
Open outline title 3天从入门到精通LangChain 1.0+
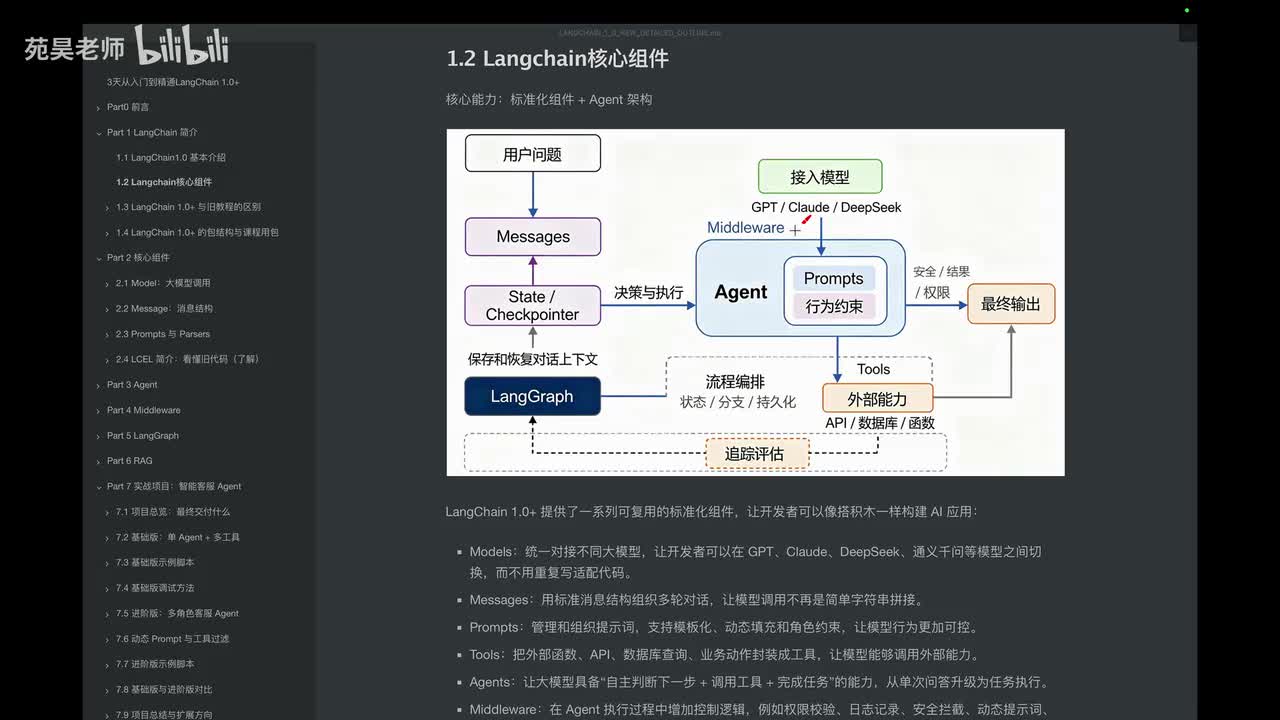click(x=173, y=82)
